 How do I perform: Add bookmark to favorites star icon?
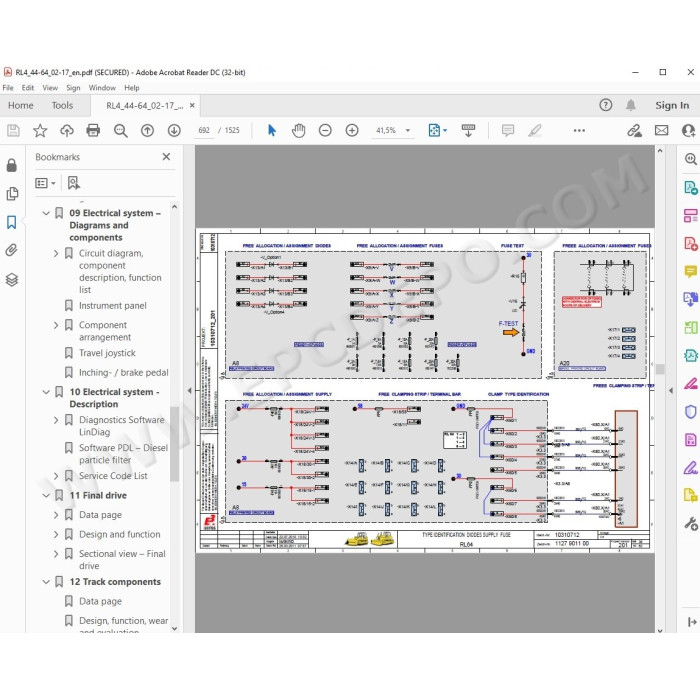40,130
